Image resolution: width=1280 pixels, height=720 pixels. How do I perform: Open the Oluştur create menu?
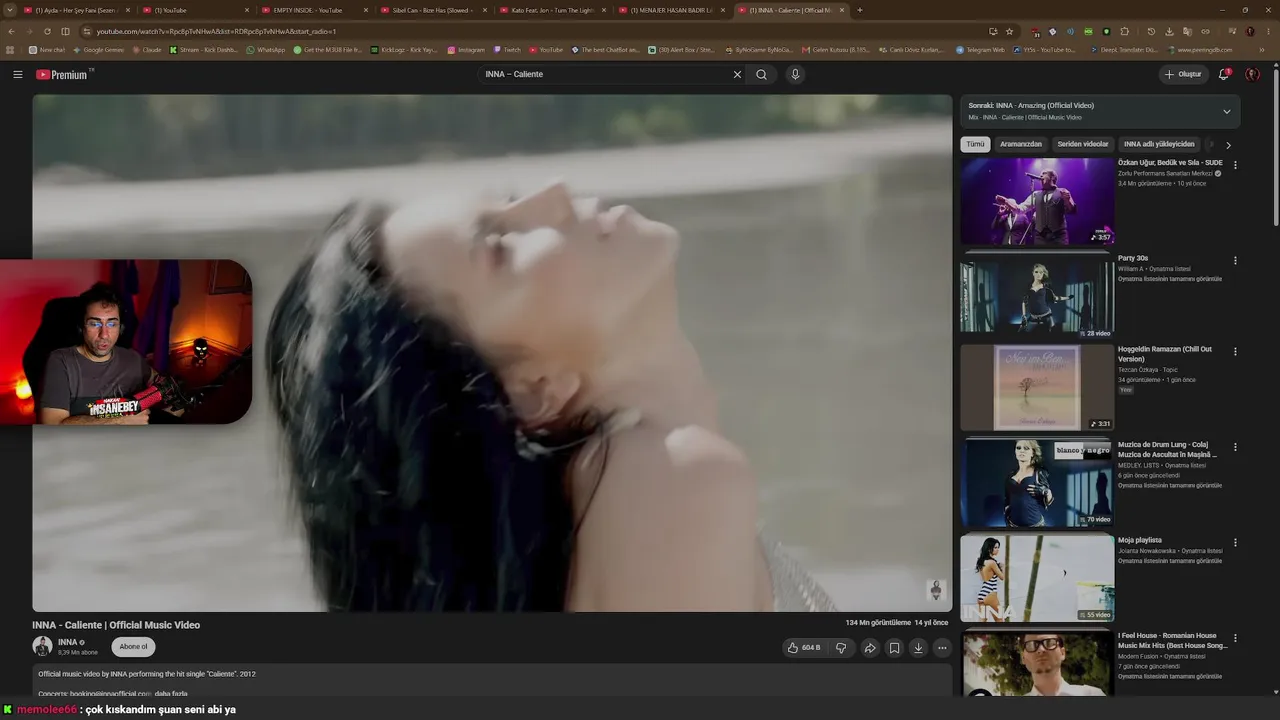1182,74
